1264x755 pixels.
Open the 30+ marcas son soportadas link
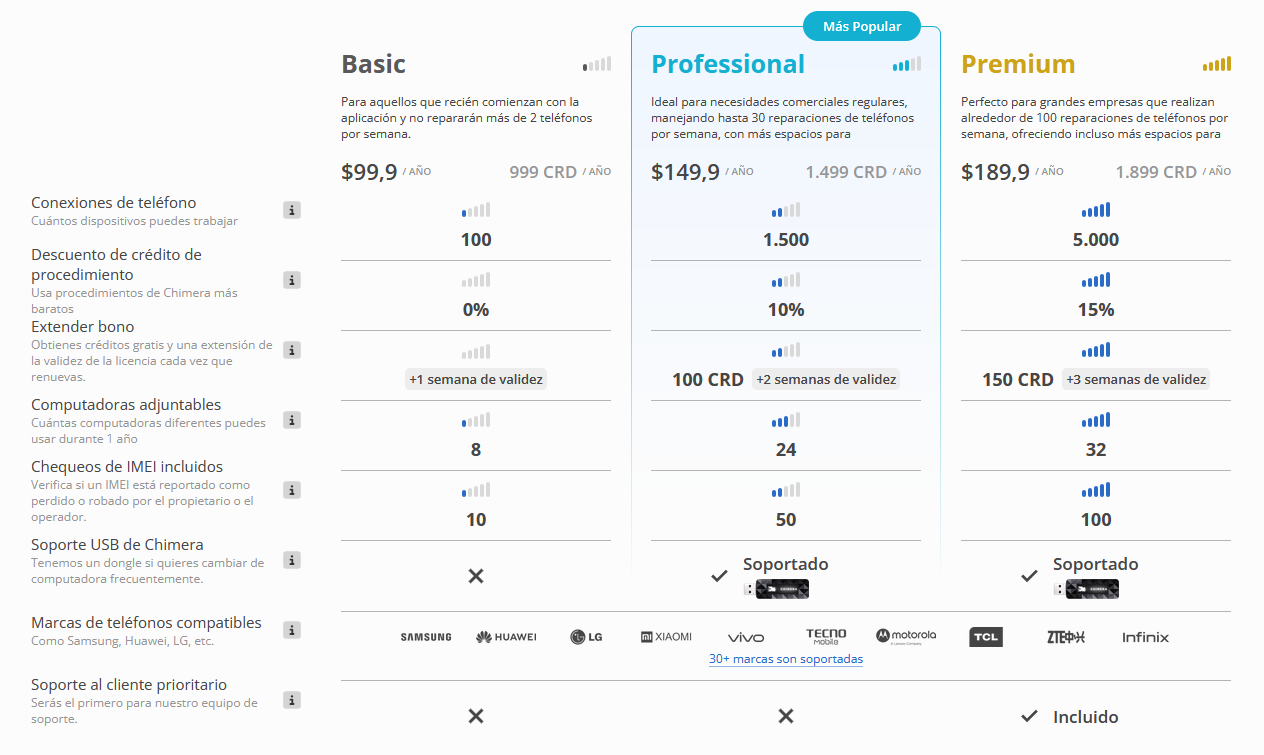point(786,659)
